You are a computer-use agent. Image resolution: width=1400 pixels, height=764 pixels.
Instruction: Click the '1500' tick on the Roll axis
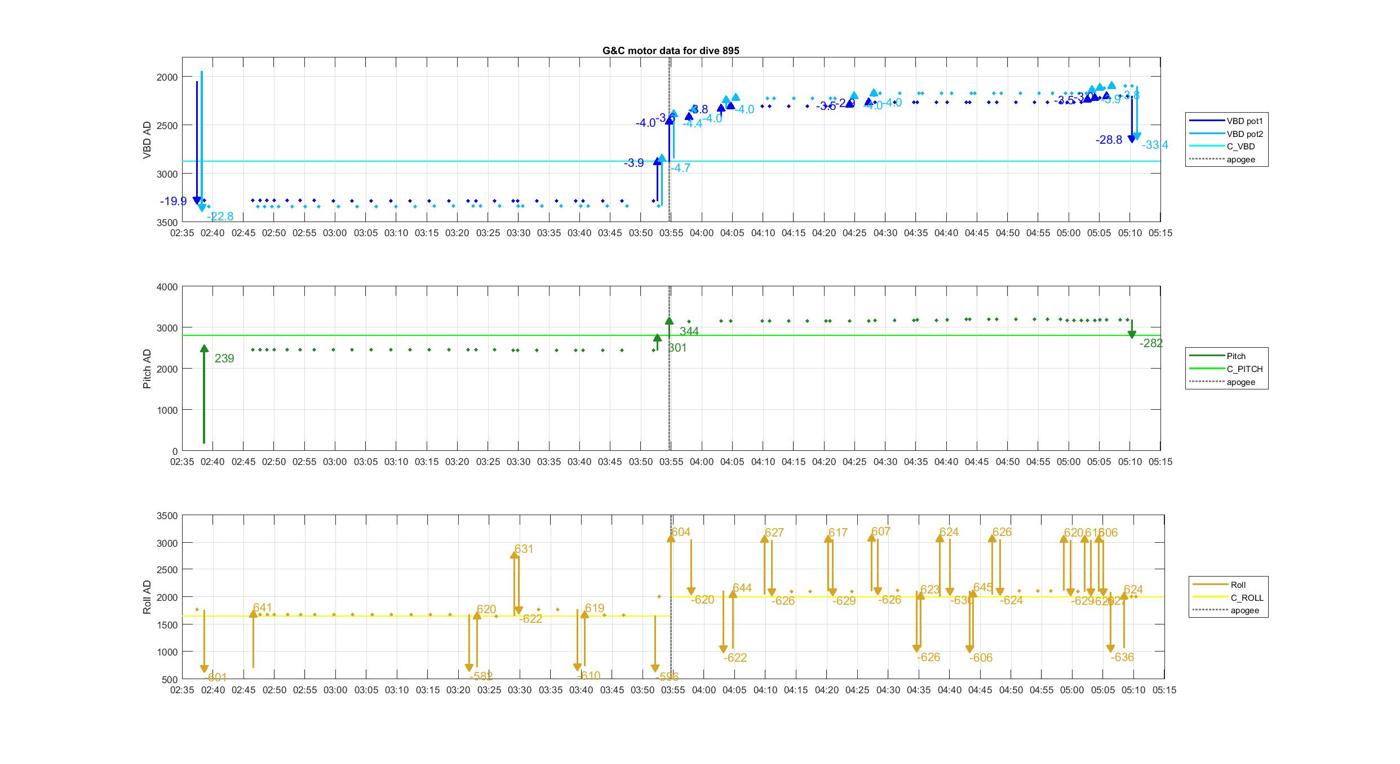pyautogui.click(x=167, y=625)
